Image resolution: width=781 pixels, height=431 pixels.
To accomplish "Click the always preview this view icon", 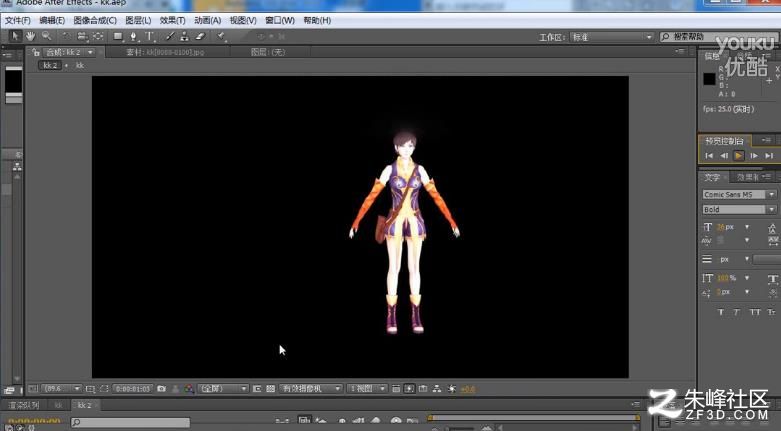I will [33, 389].
